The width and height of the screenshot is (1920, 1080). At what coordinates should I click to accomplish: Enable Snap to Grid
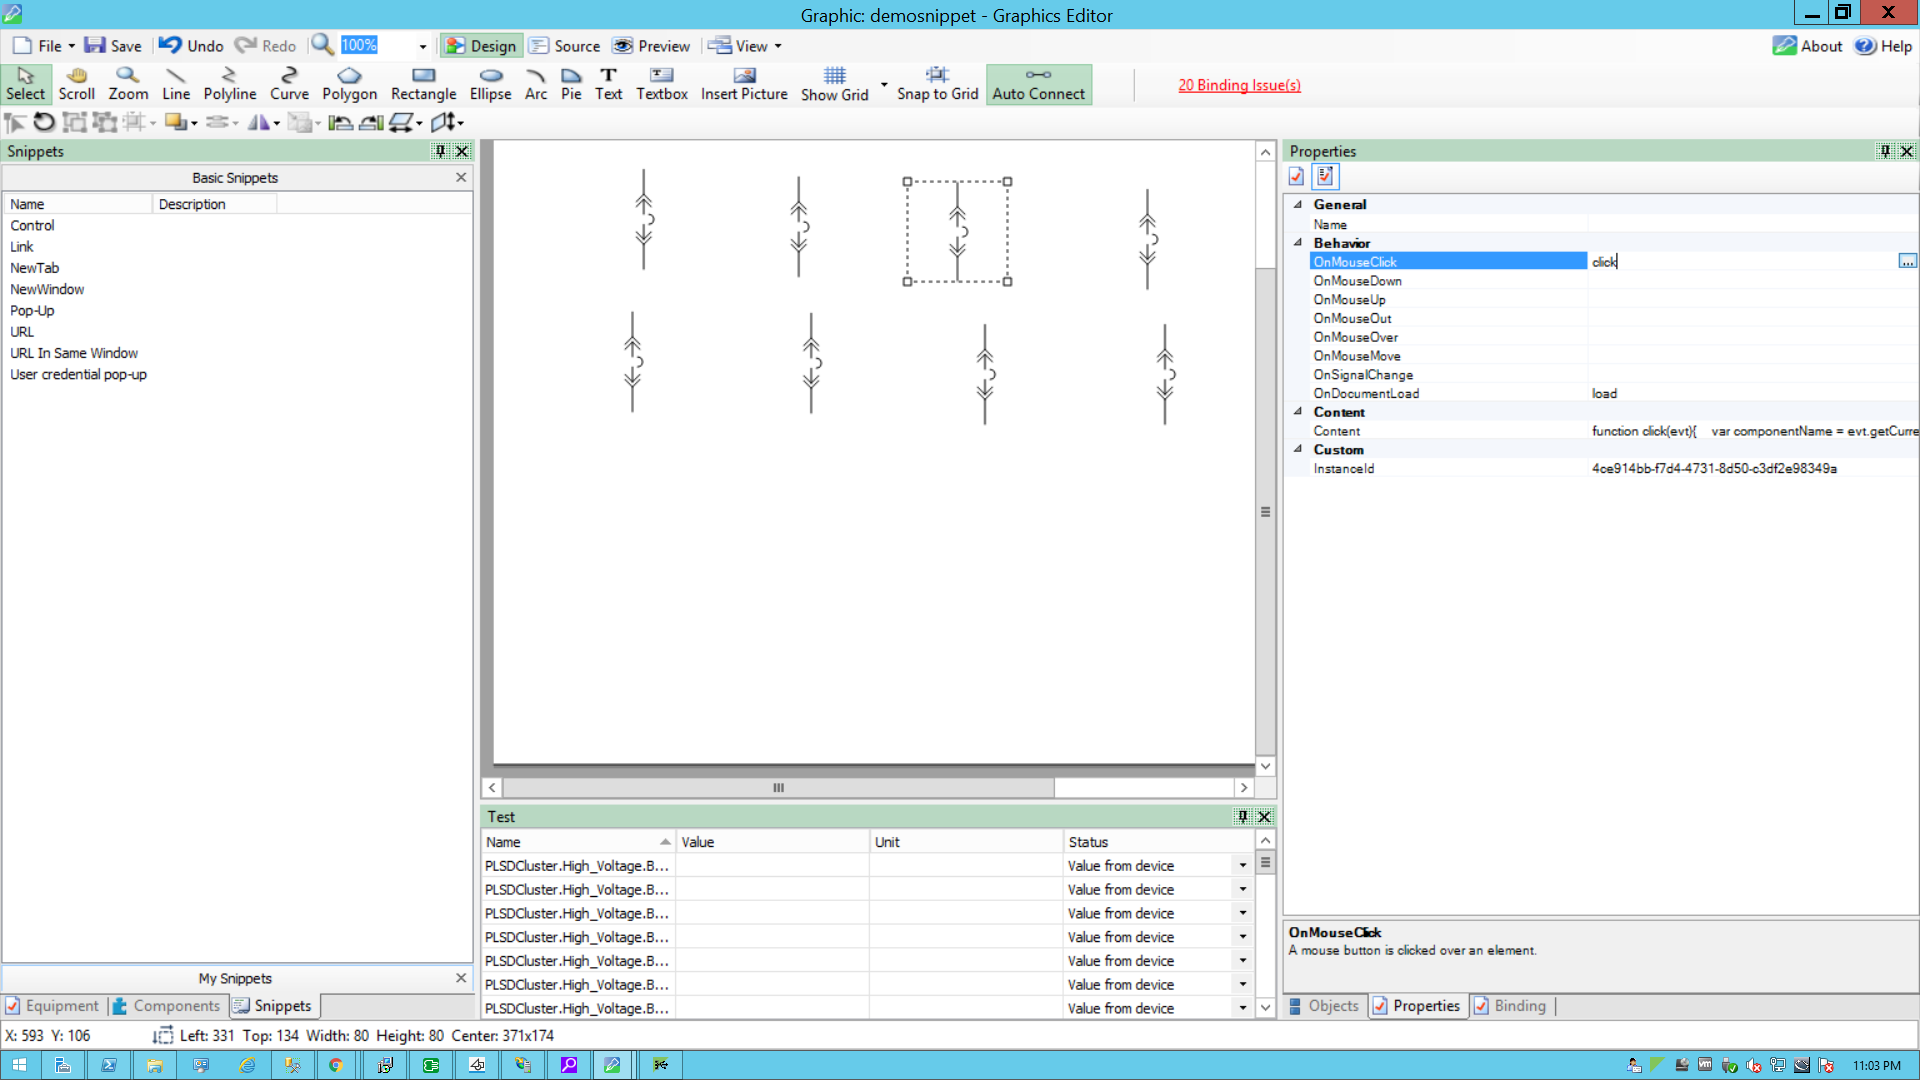point(937,84)
